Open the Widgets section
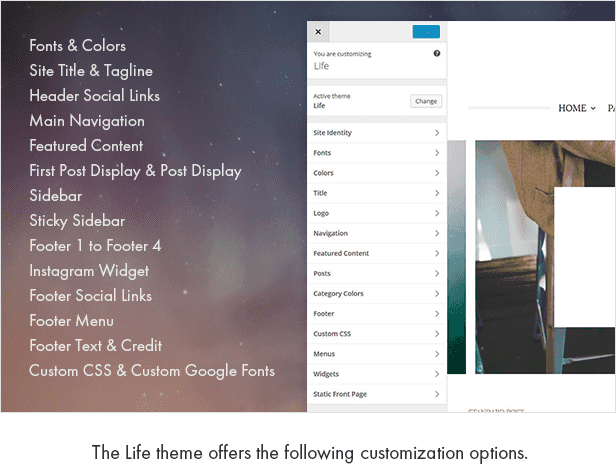This screenshot has width=616, height=465. [376, 374]
